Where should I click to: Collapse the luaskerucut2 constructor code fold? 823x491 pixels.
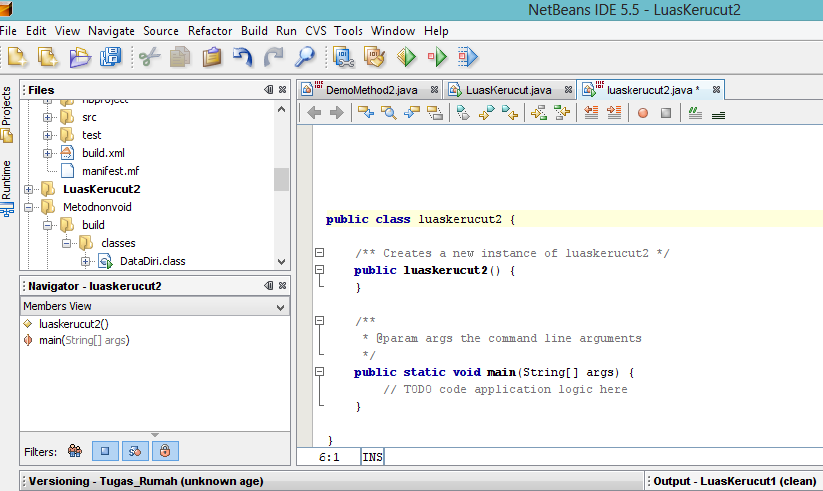[x=319, y=269]
